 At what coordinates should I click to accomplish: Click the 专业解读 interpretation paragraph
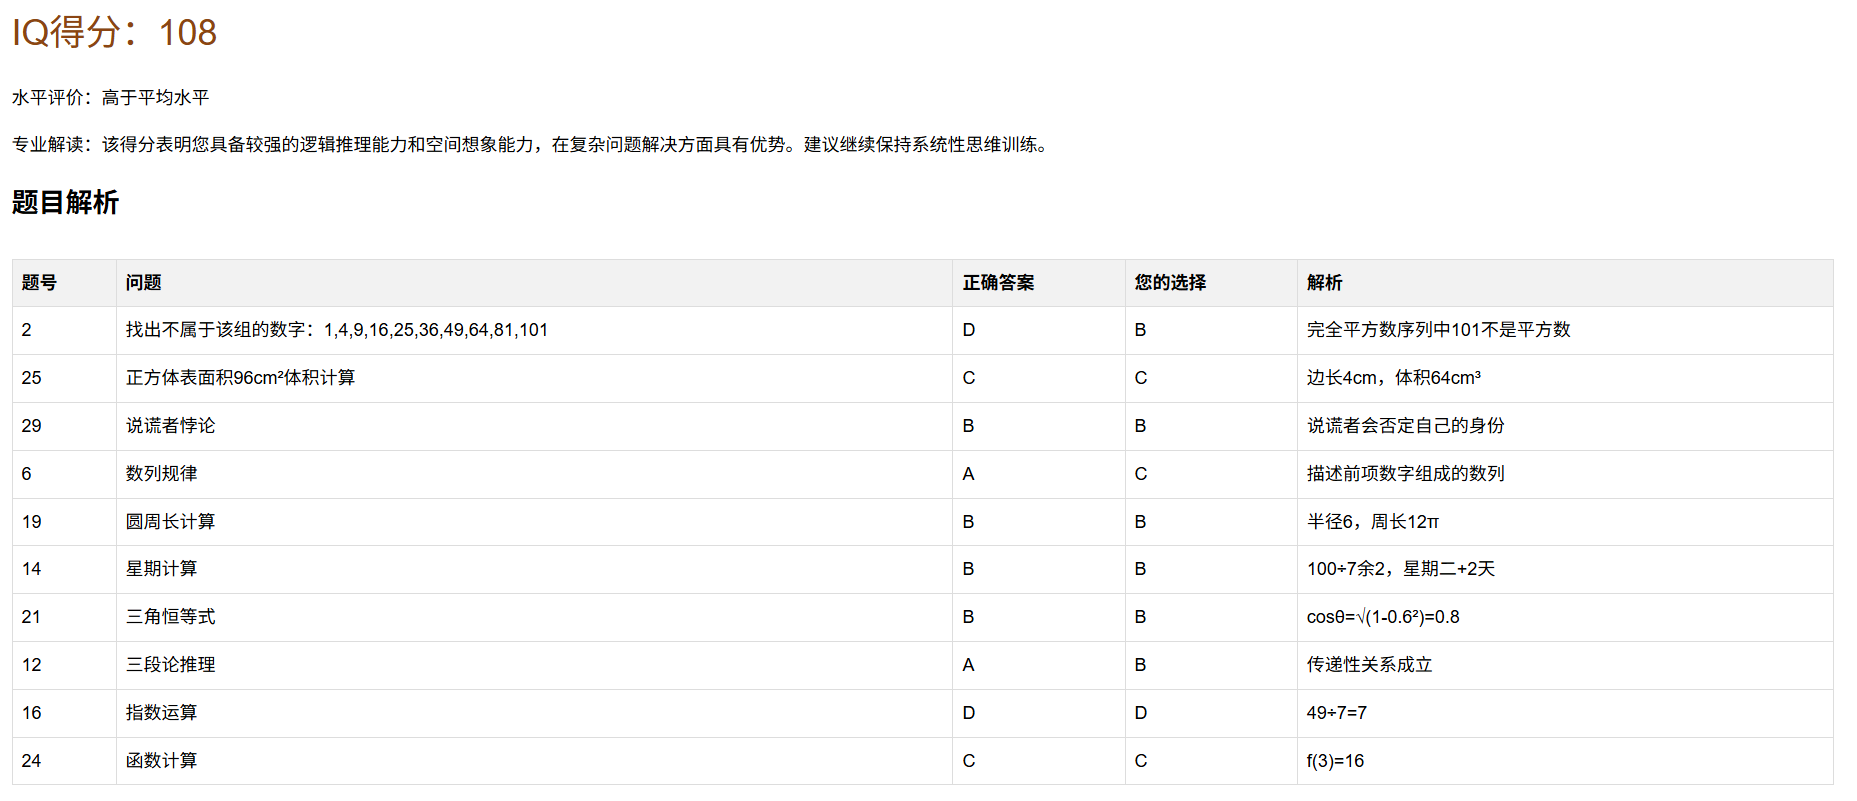pyautogui.click(x=530, y=144)
